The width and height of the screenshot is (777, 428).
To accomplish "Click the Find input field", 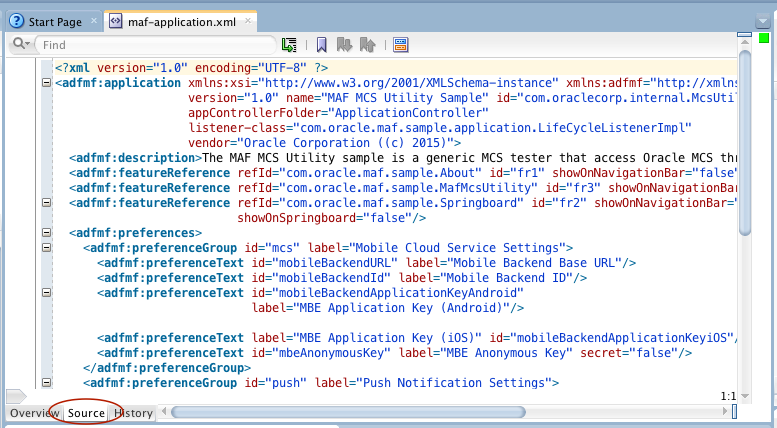I will pyautogui.click(x=156, y=45).
